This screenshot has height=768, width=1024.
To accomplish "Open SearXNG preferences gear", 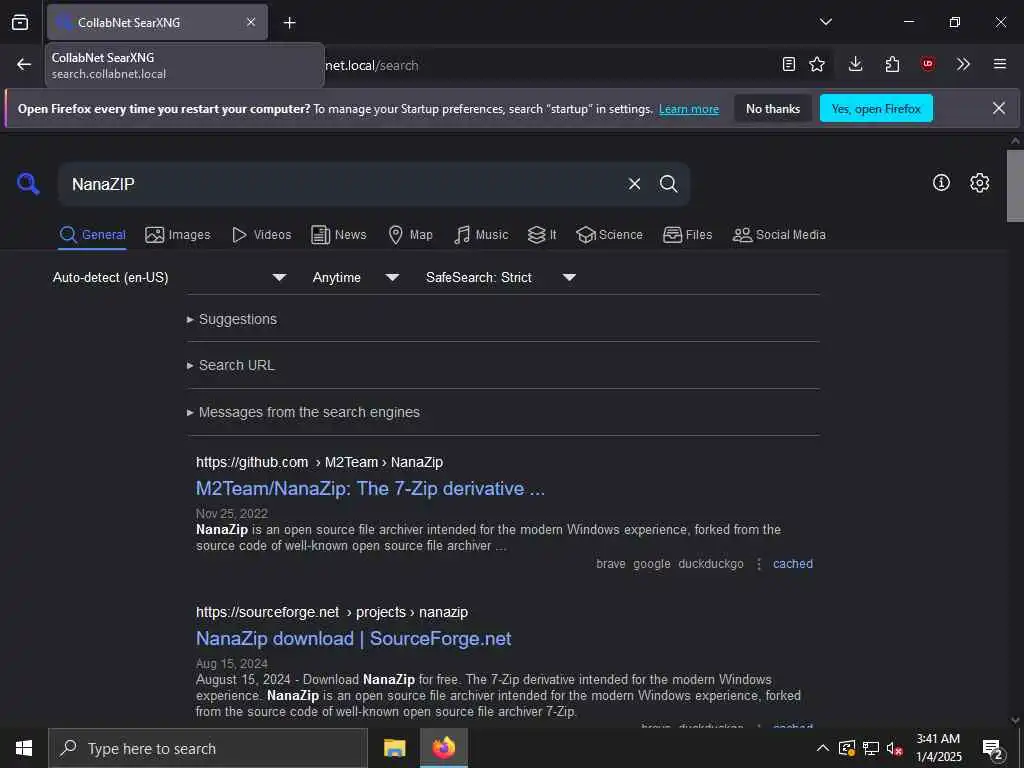I will 979,183.
